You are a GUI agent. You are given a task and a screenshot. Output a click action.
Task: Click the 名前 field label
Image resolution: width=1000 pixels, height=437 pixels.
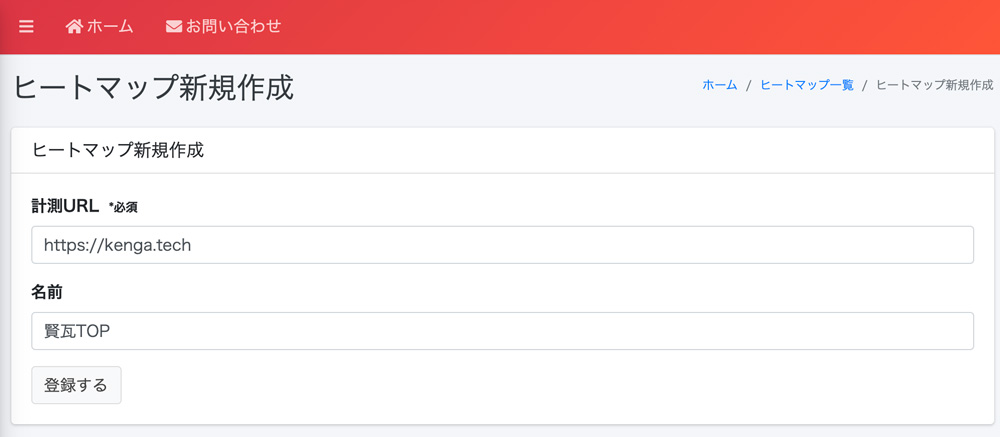click(x=48, y=293)
